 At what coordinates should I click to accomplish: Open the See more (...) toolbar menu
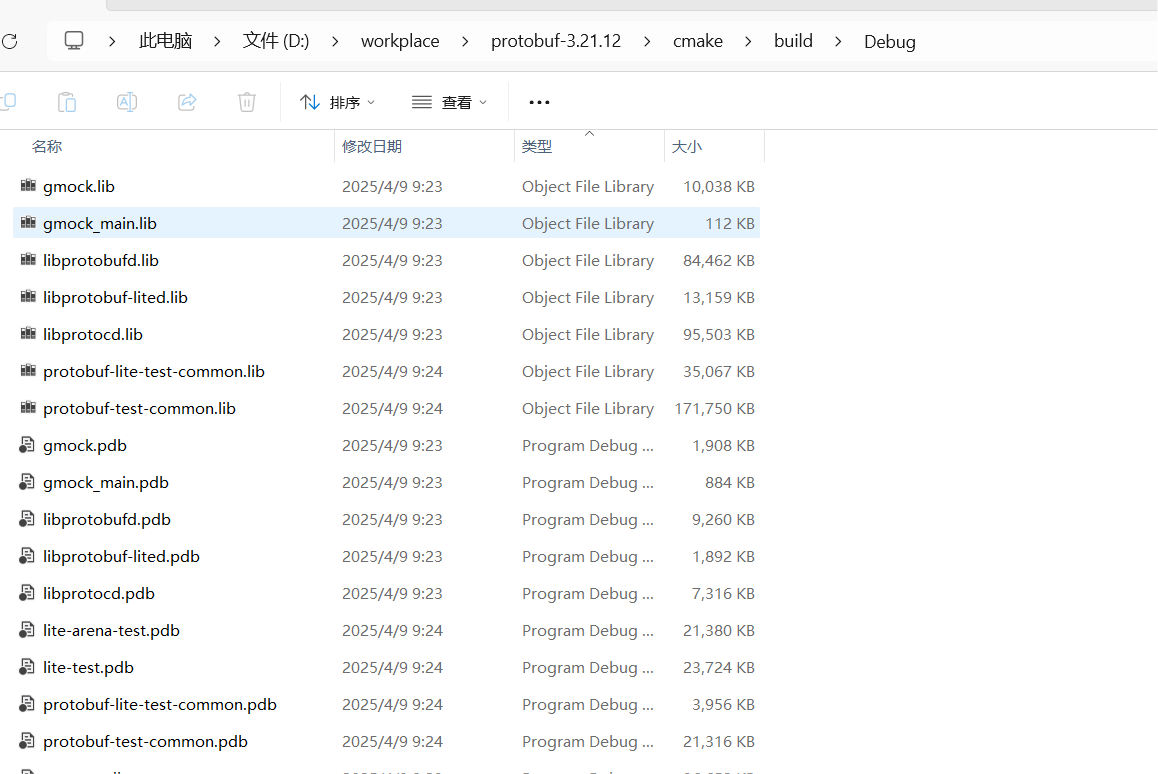(x=539, y=101)
